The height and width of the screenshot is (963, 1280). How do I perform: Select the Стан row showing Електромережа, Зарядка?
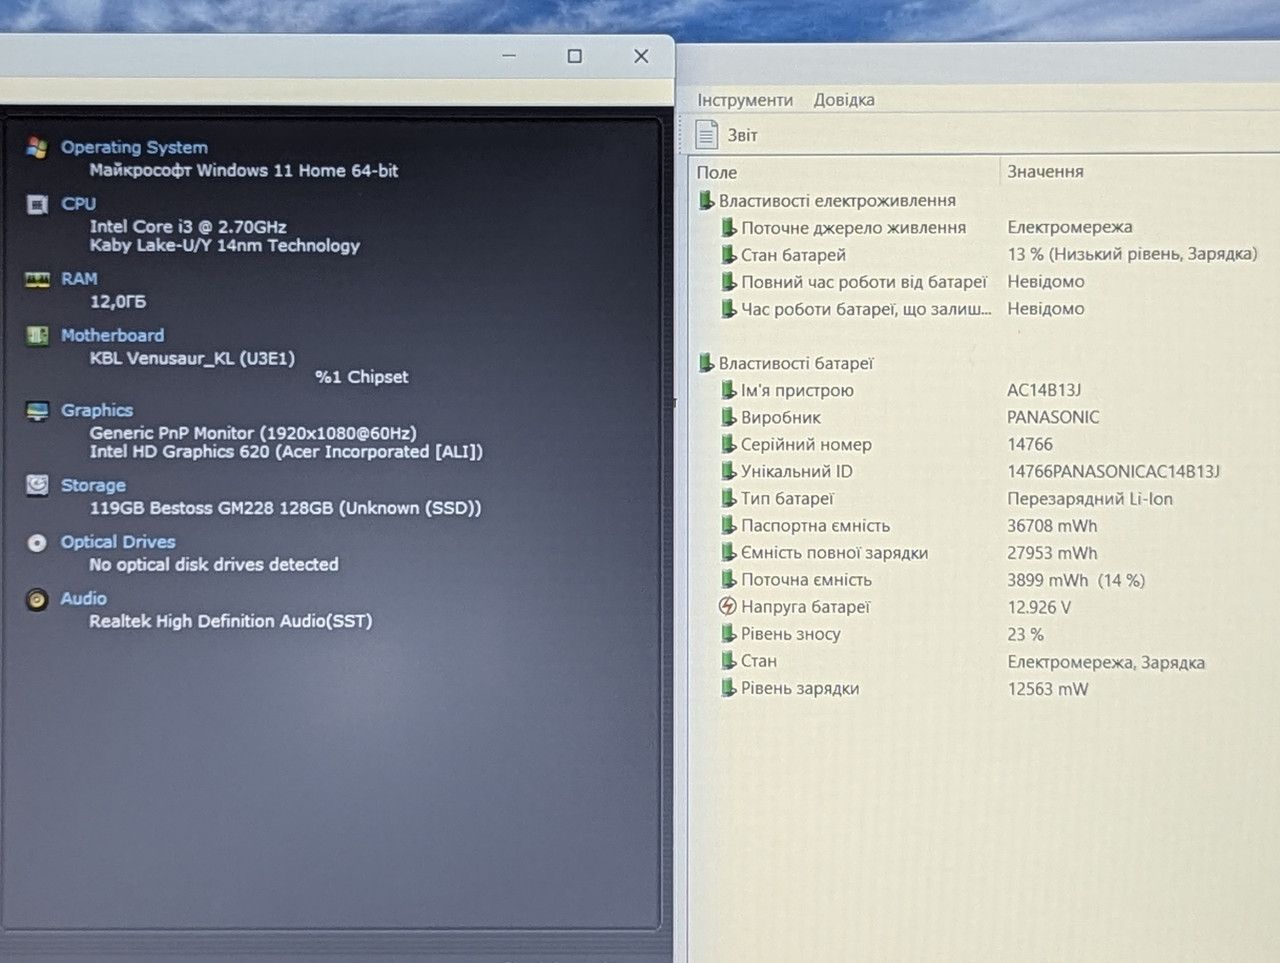[984, 661]
